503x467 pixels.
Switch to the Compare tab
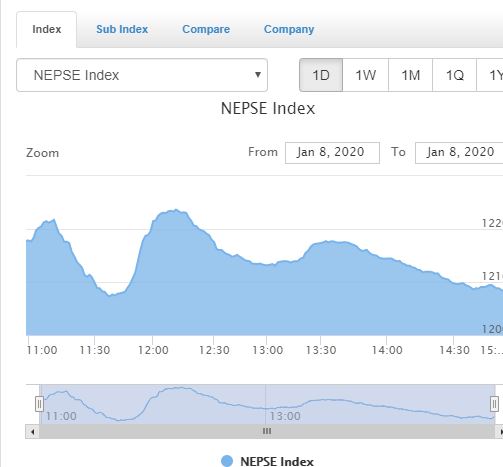pos(206,29)
